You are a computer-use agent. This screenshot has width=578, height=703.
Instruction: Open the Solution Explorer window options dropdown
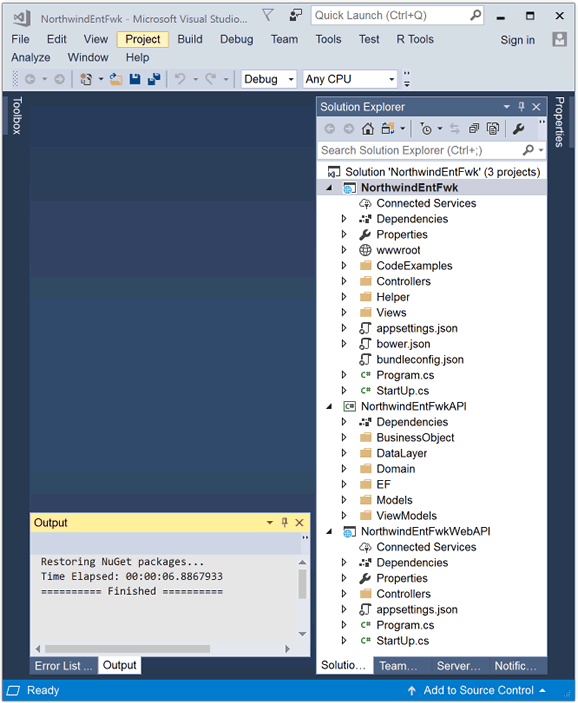coord(506,107)
